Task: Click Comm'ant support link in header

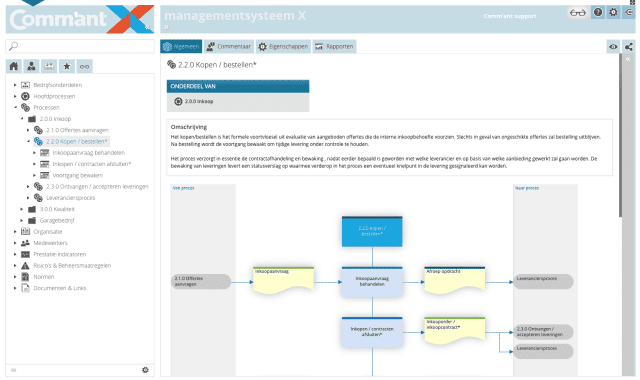Action: 510,16
